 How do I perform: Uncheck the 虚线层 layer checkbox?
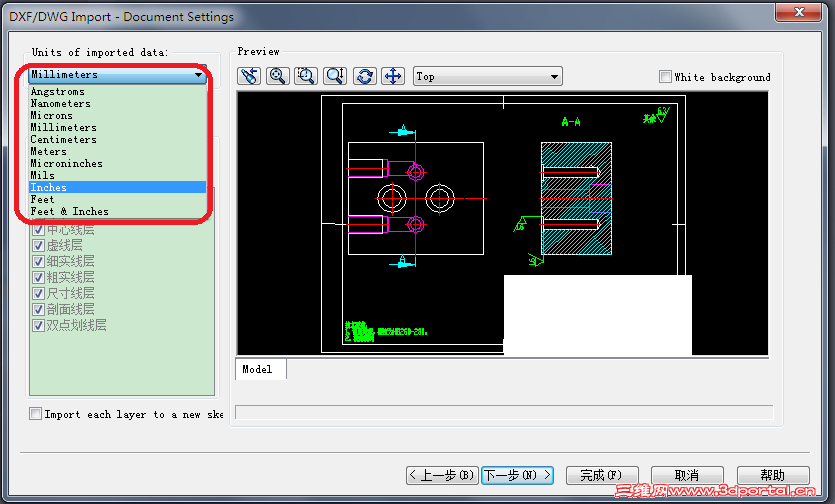(38, 246)
